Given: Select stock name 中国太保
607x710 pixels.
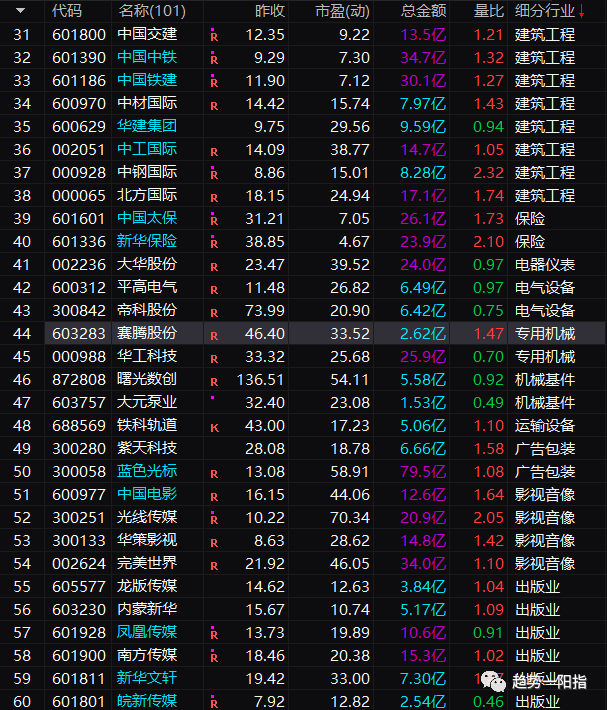Looking at the screenshot, I should pos(147,218).
